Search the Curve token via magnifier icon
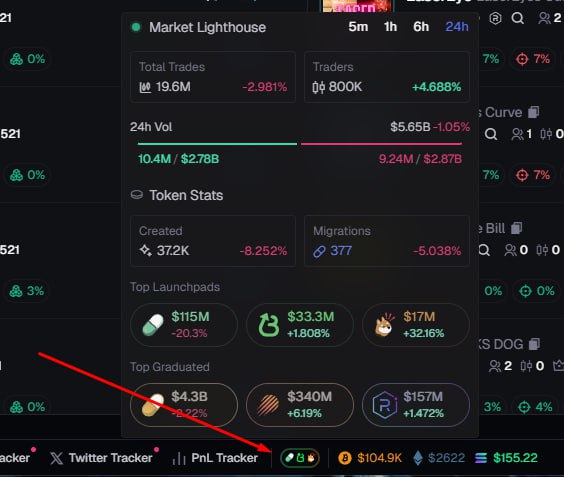 pyautogui.click(x=491, y=134)
